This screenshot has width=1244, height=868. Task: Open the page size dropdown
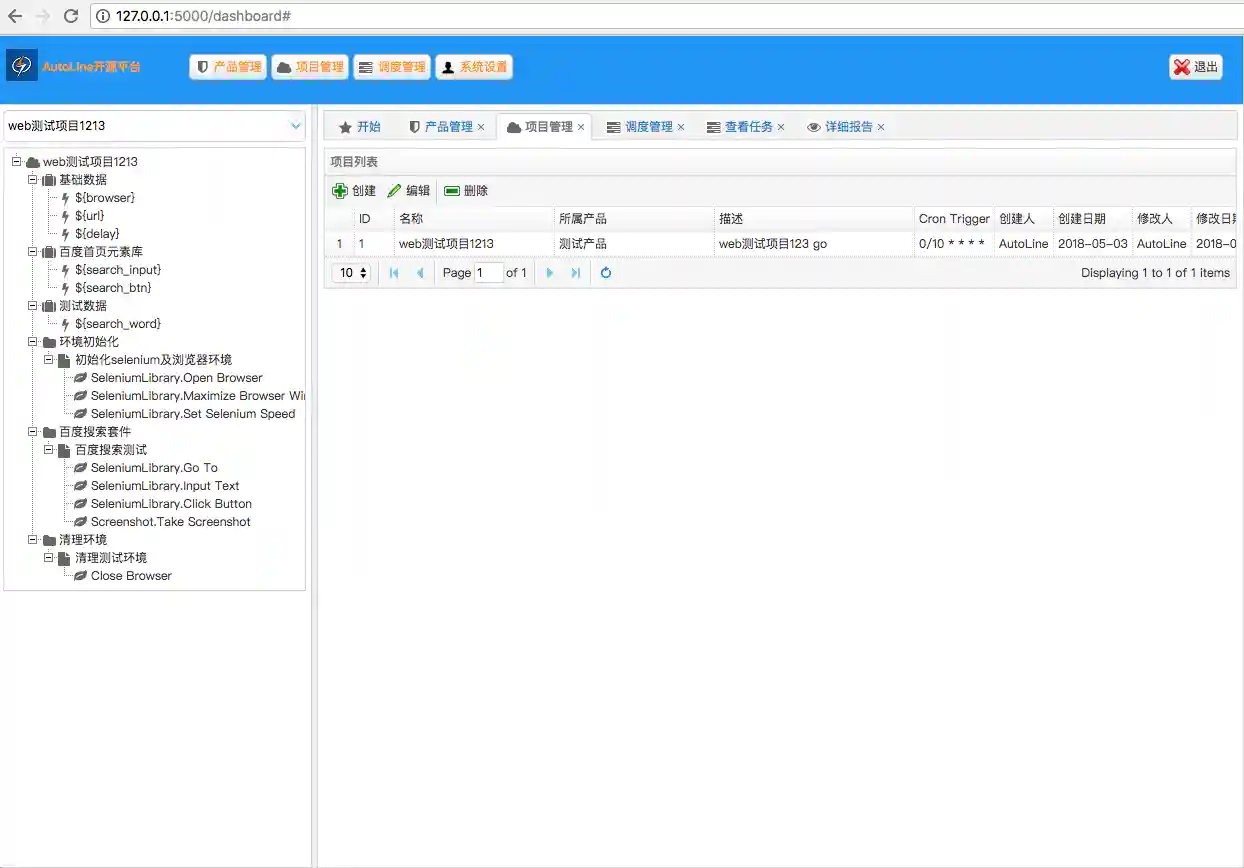pyautogui.click(x=351, y=273)
